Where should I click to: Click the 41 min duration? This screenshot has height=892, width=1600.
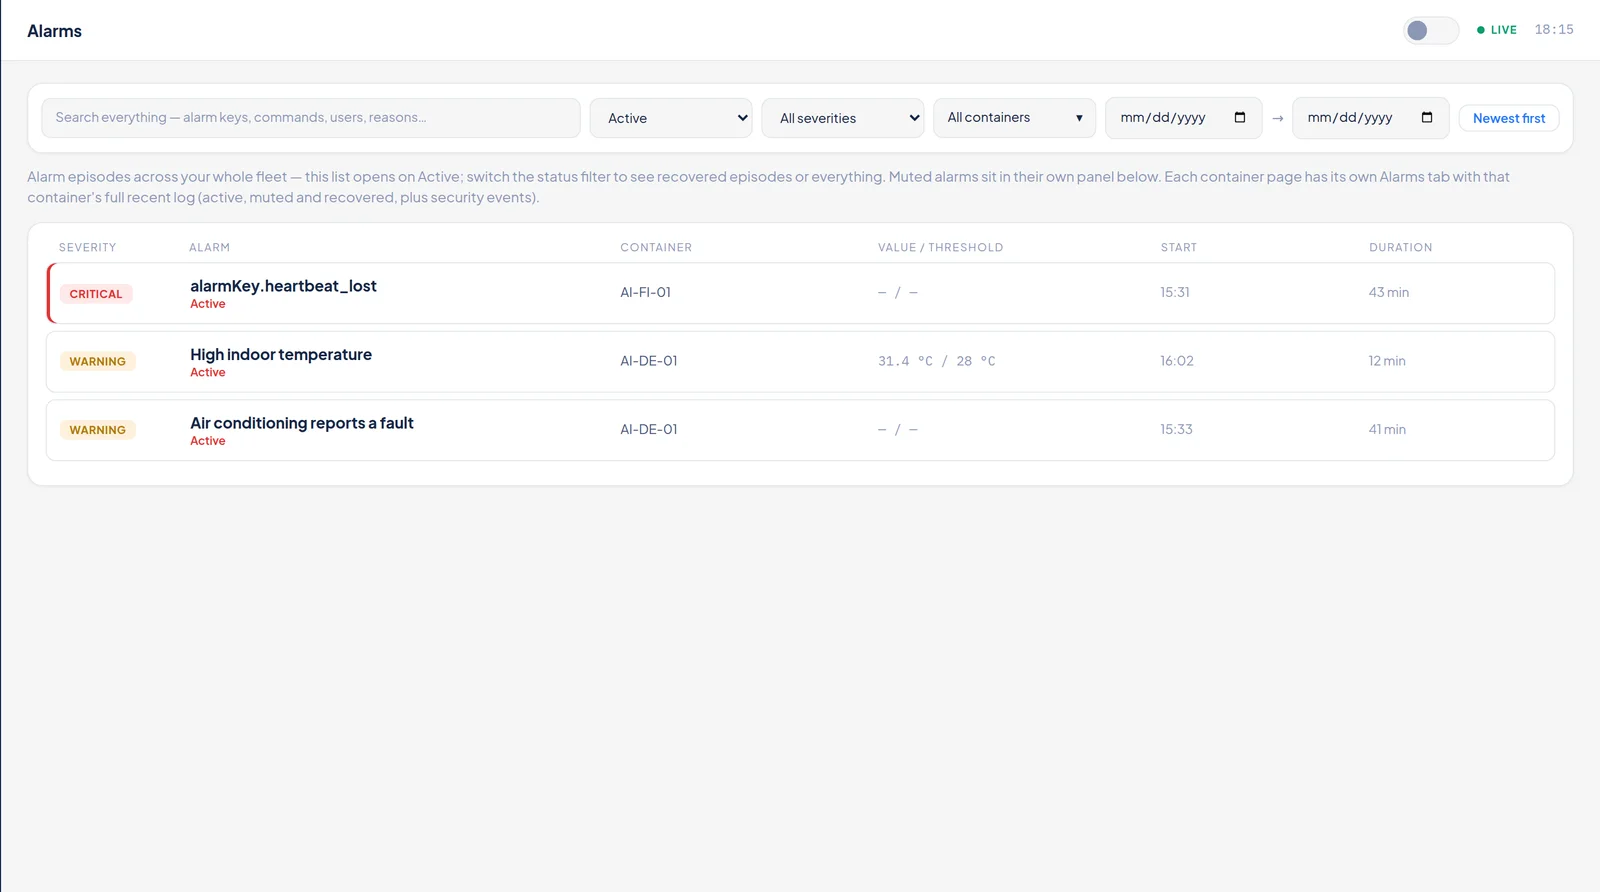tap(1387, 429)
